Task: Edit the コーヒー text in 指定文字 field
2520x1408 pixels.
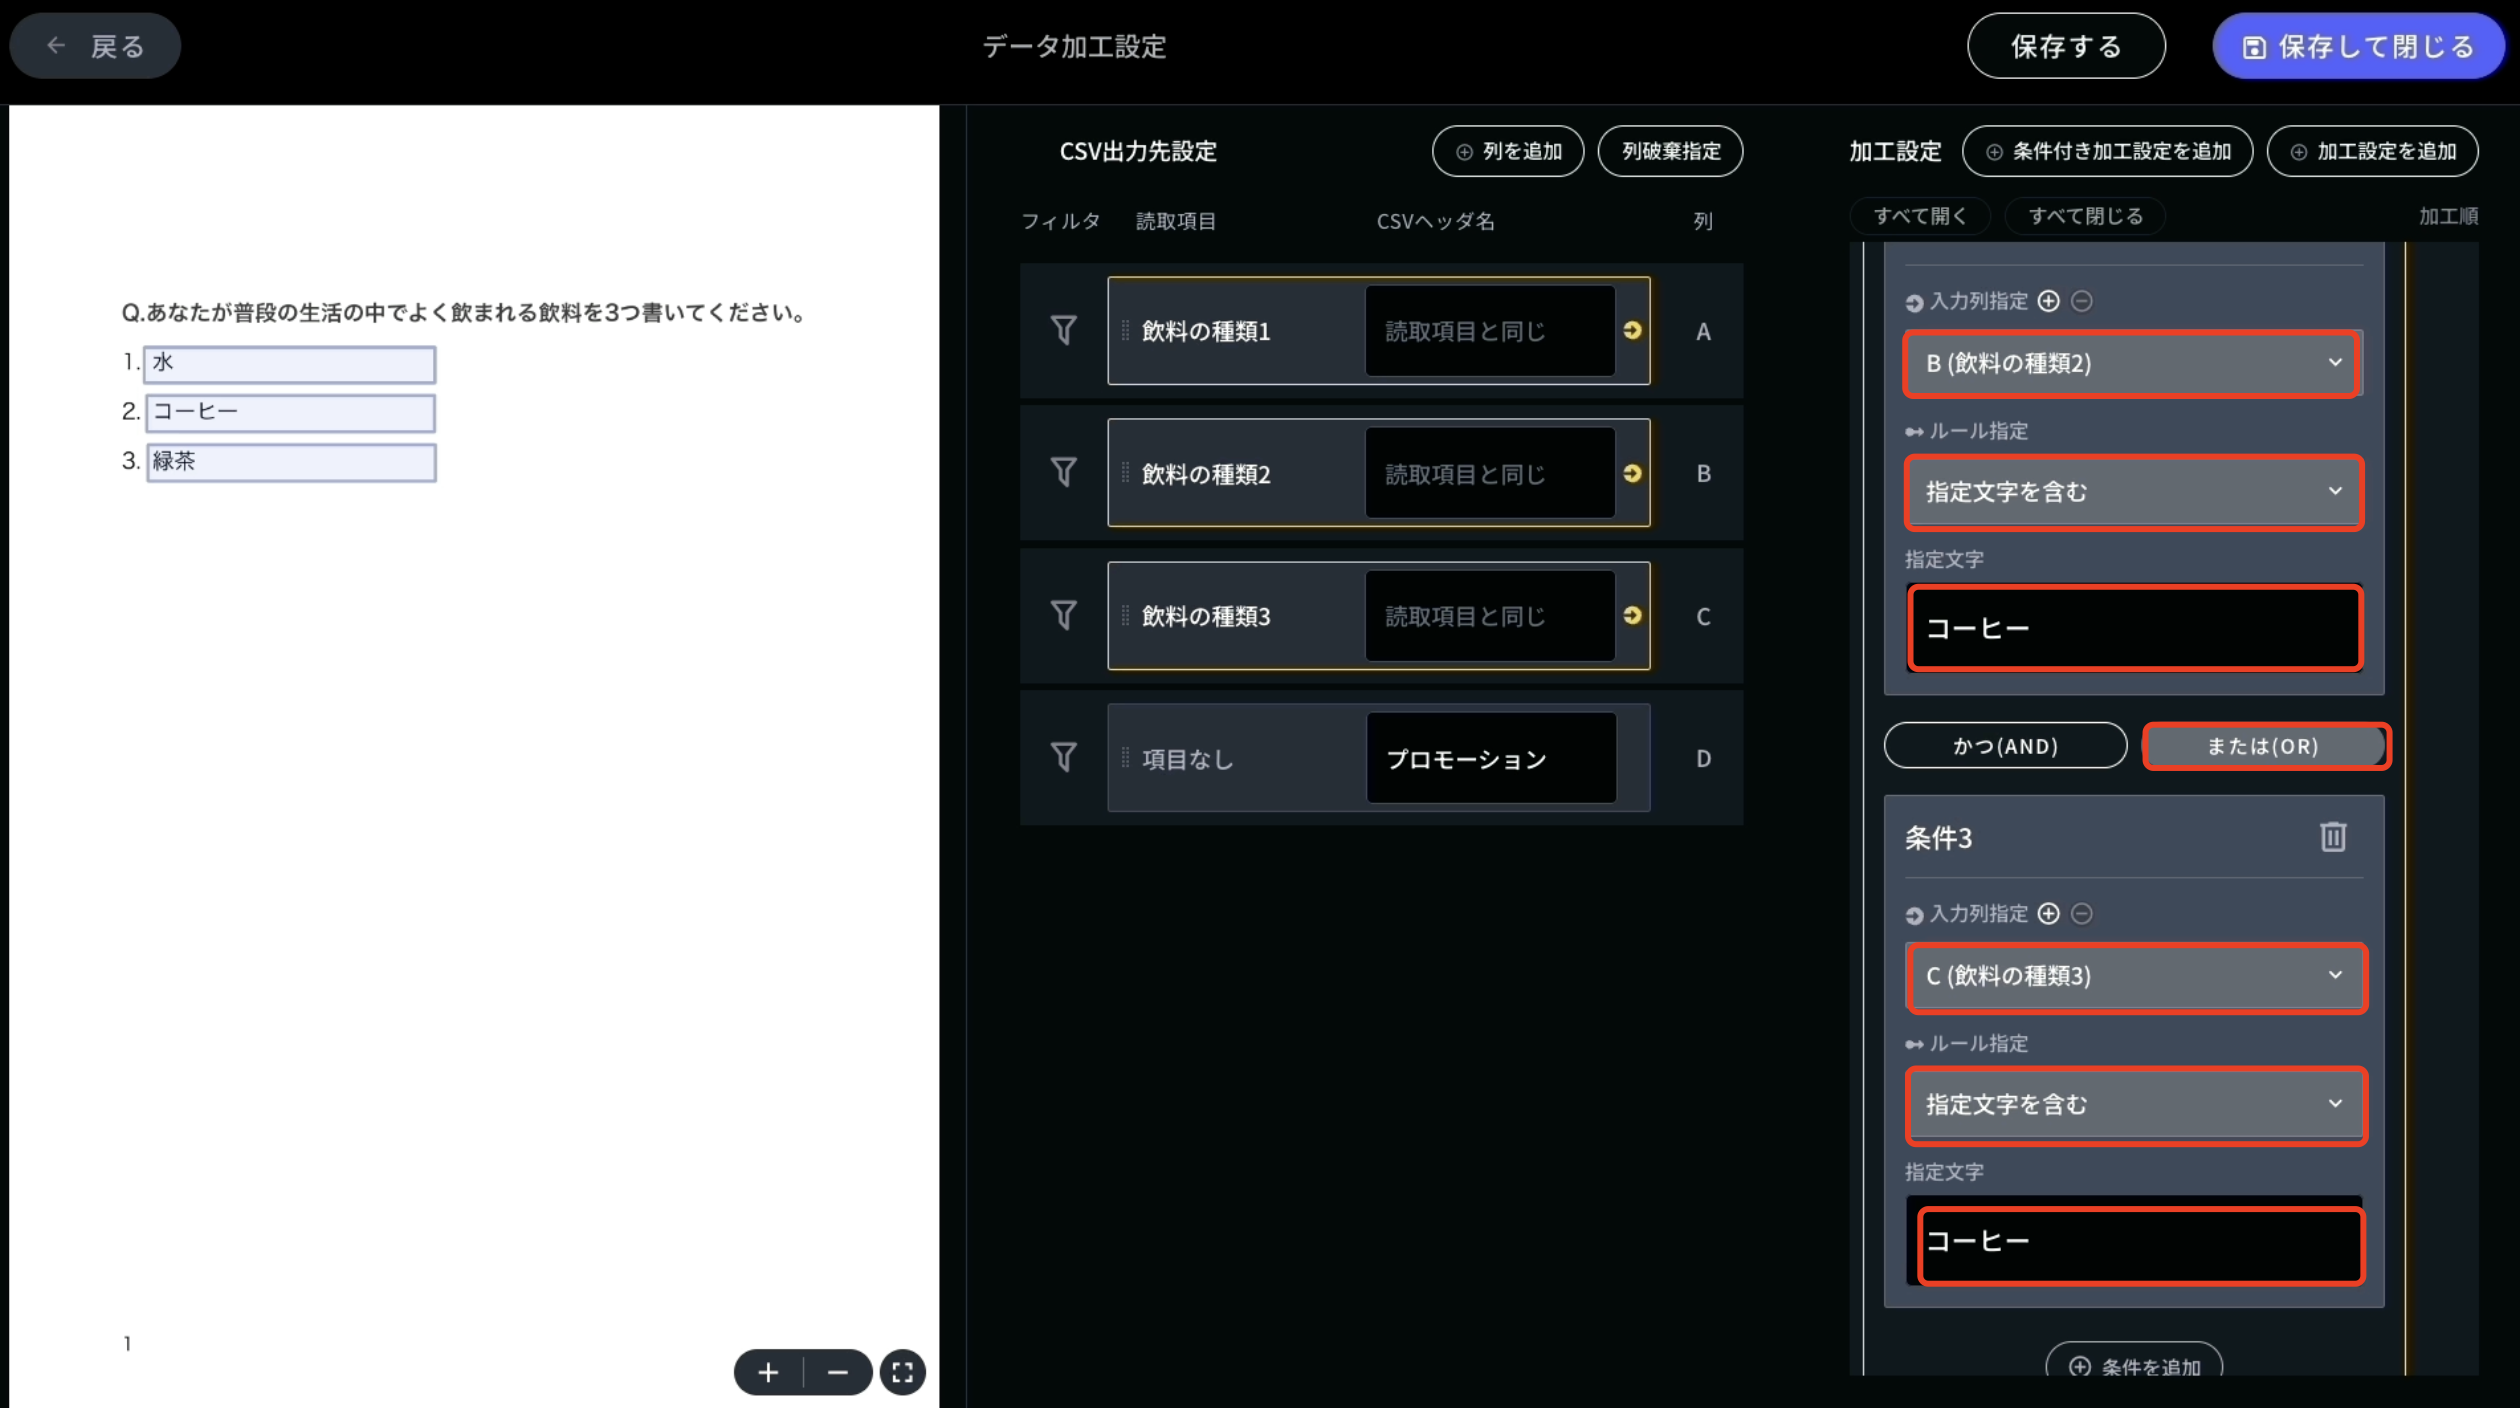Action: click(x=2134, y=628)
